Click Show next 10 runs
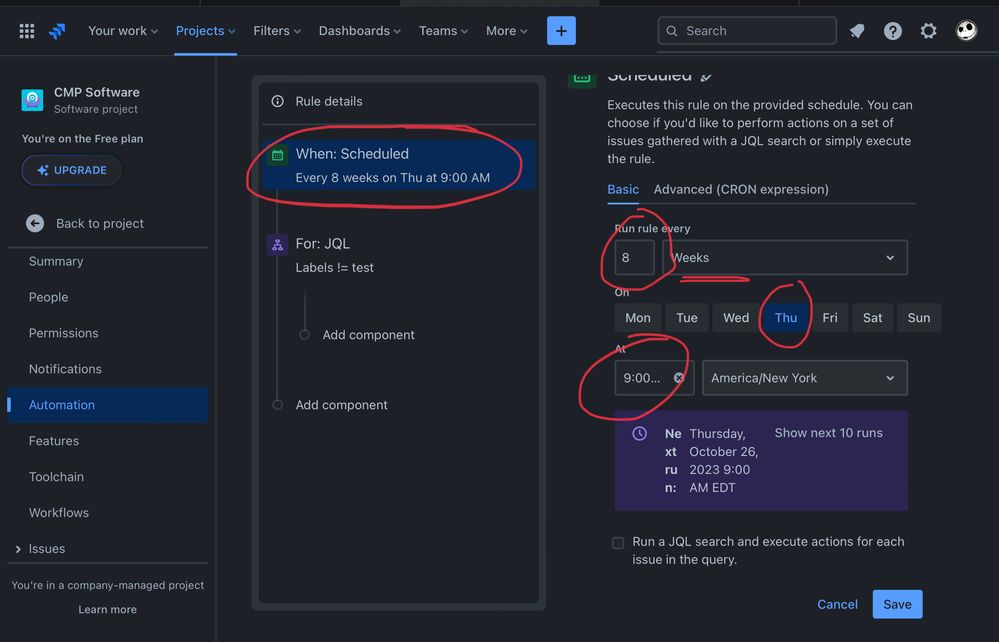The width and height of the screenshot is (999, 642). click(x=828, y=433)
